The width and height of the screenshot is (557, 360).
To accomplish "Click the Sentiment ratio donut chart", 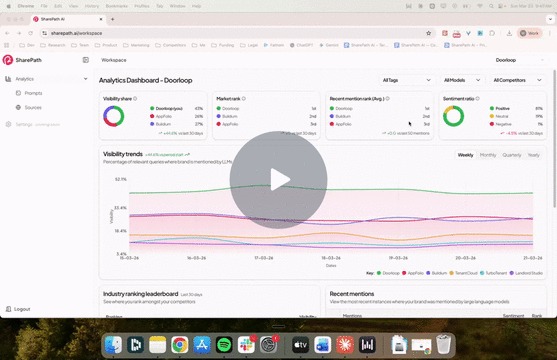I will pos(454,116).
